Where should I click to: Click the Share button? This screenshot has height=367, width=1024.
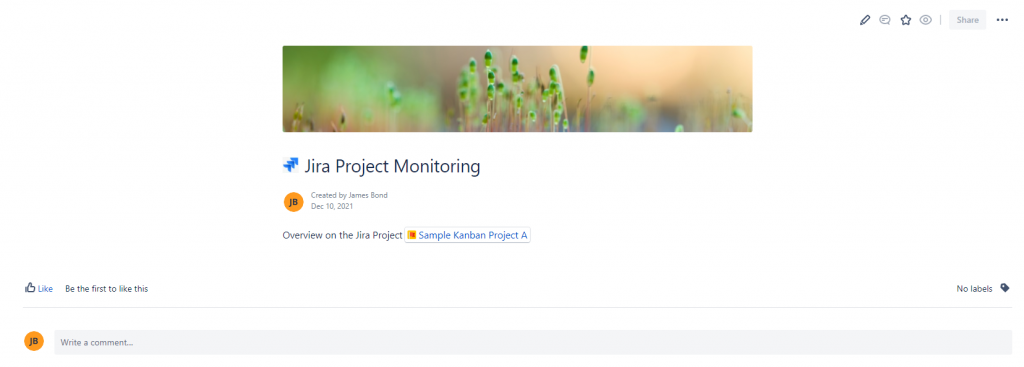pos(967,20)
